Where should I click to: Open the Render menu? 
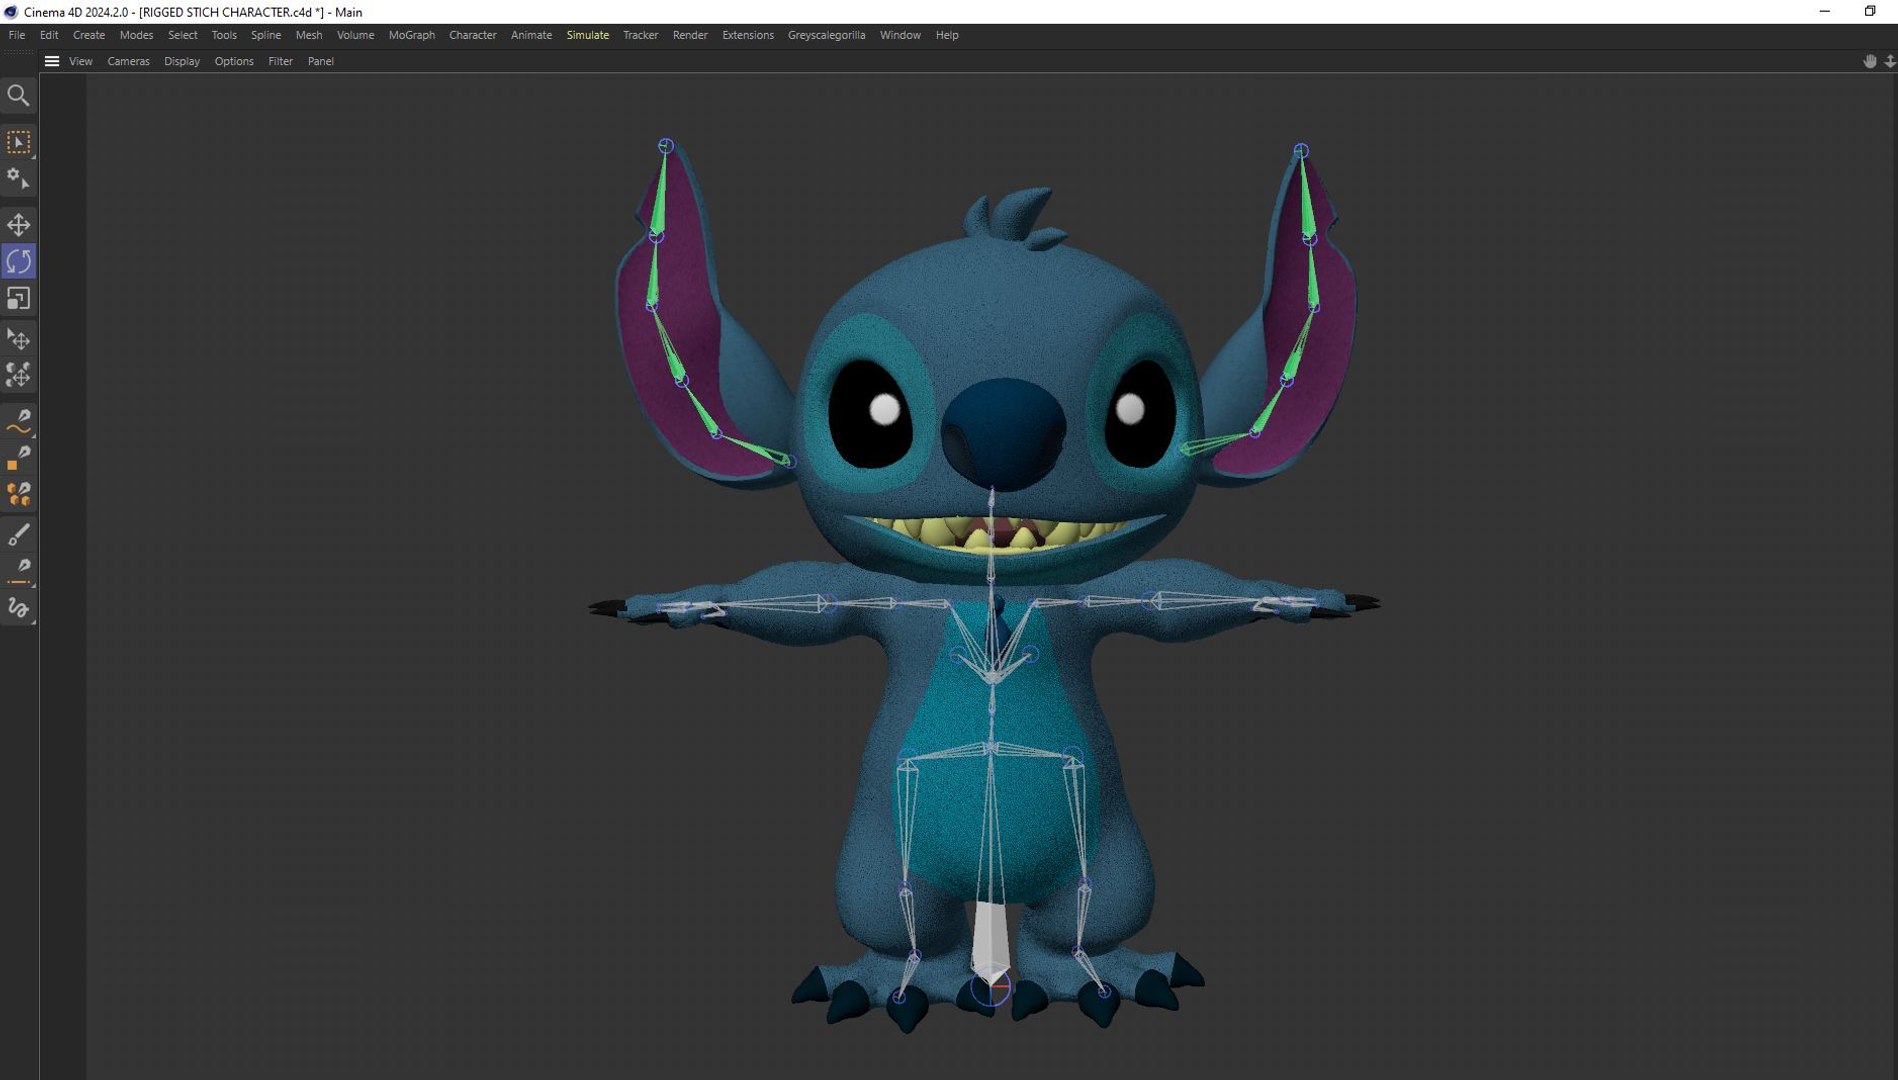[690, 35]
